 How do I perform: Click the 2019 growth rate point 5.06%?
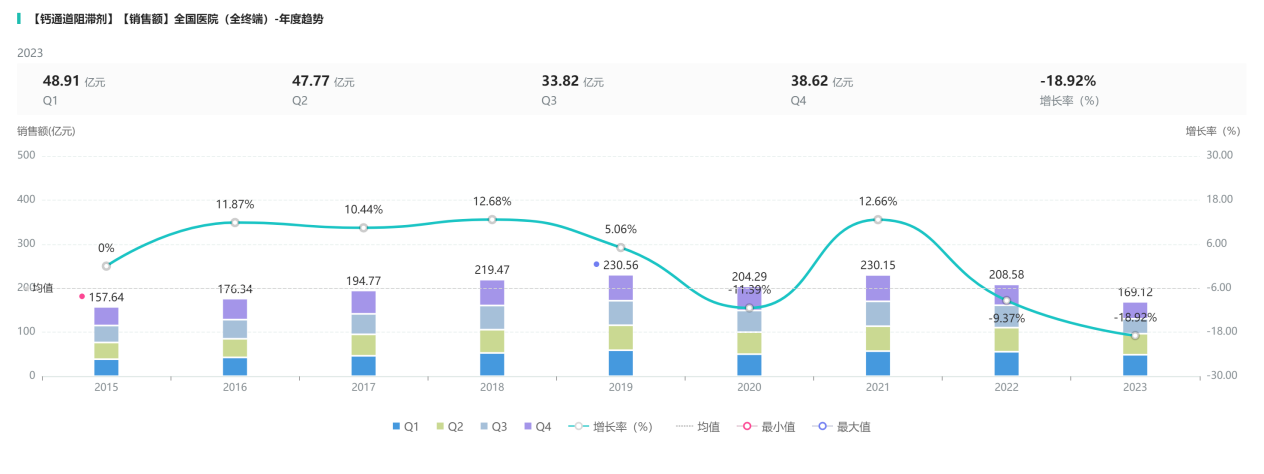tap(621, 247)
